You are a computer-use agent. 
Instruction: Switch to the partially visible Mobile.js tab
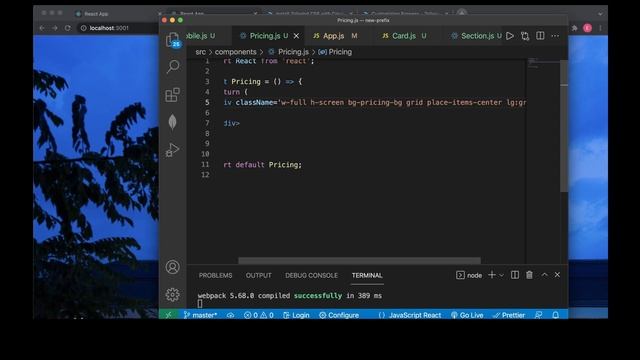(x=201, y=36)
